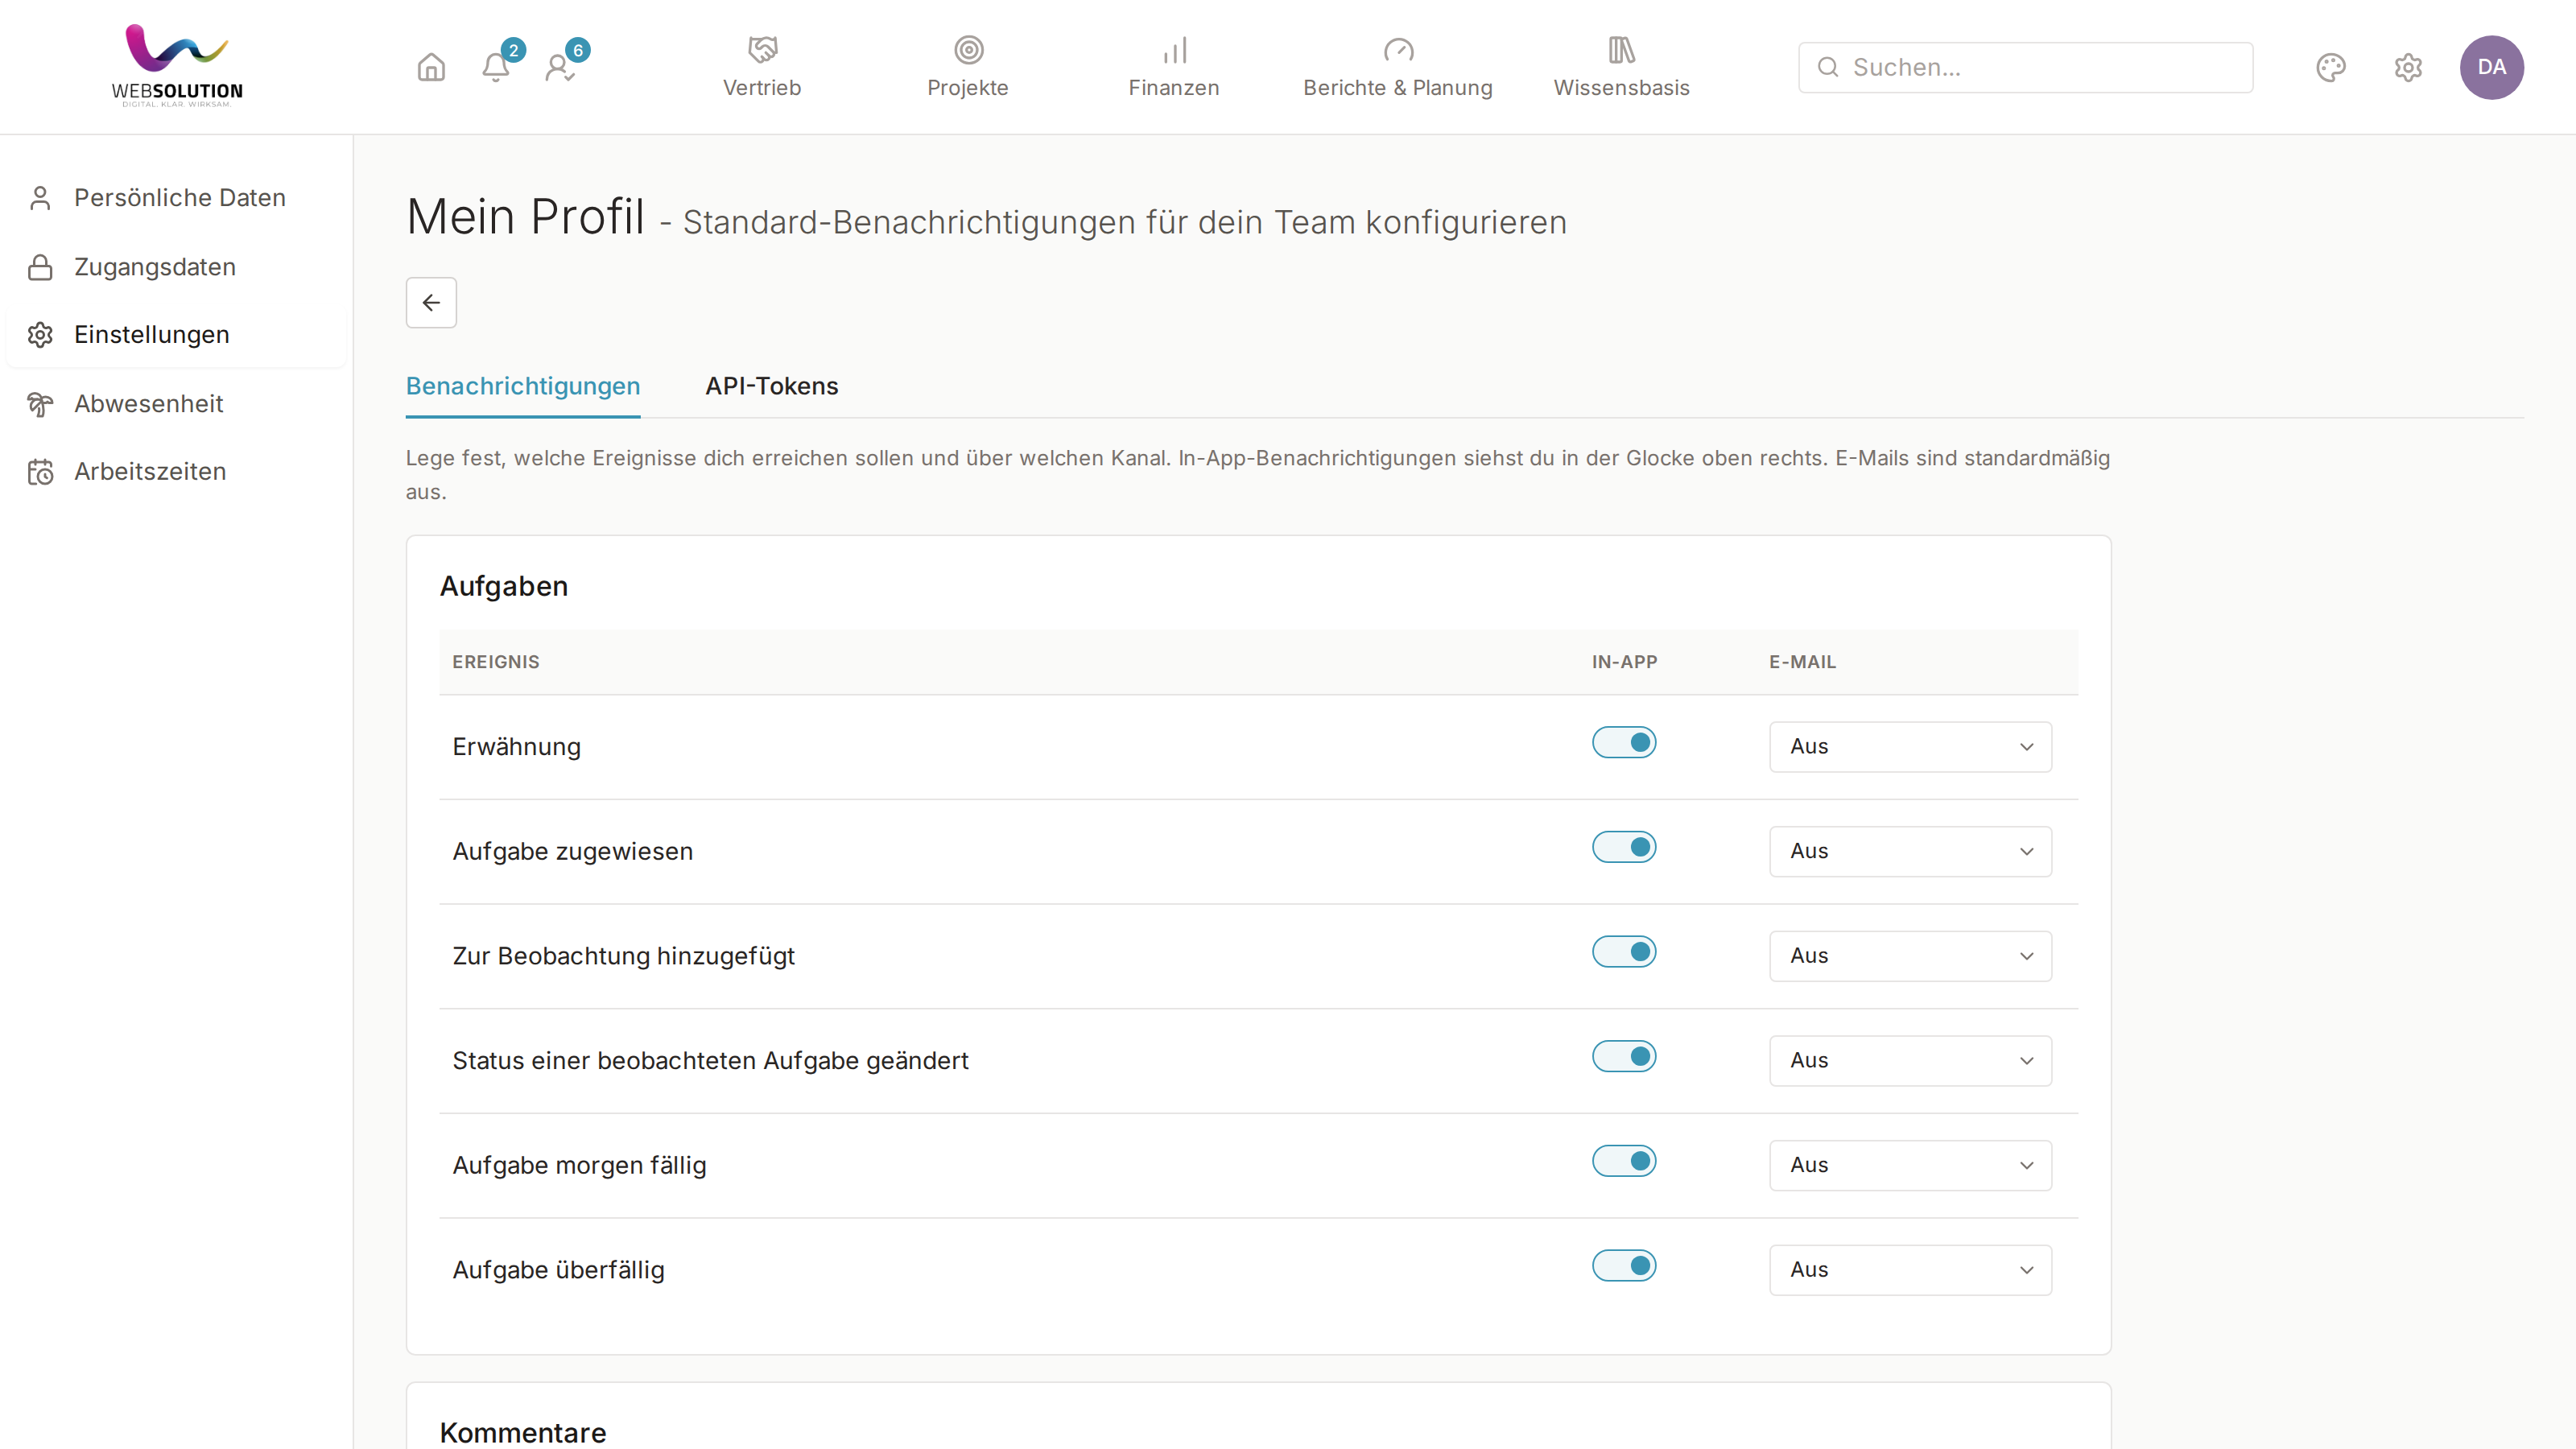Viewport: 2576px width, 1449px height.
Task: Open E-Mail dropdown for Aufgabe morgen fällig
Action: click(1910, 1165)
